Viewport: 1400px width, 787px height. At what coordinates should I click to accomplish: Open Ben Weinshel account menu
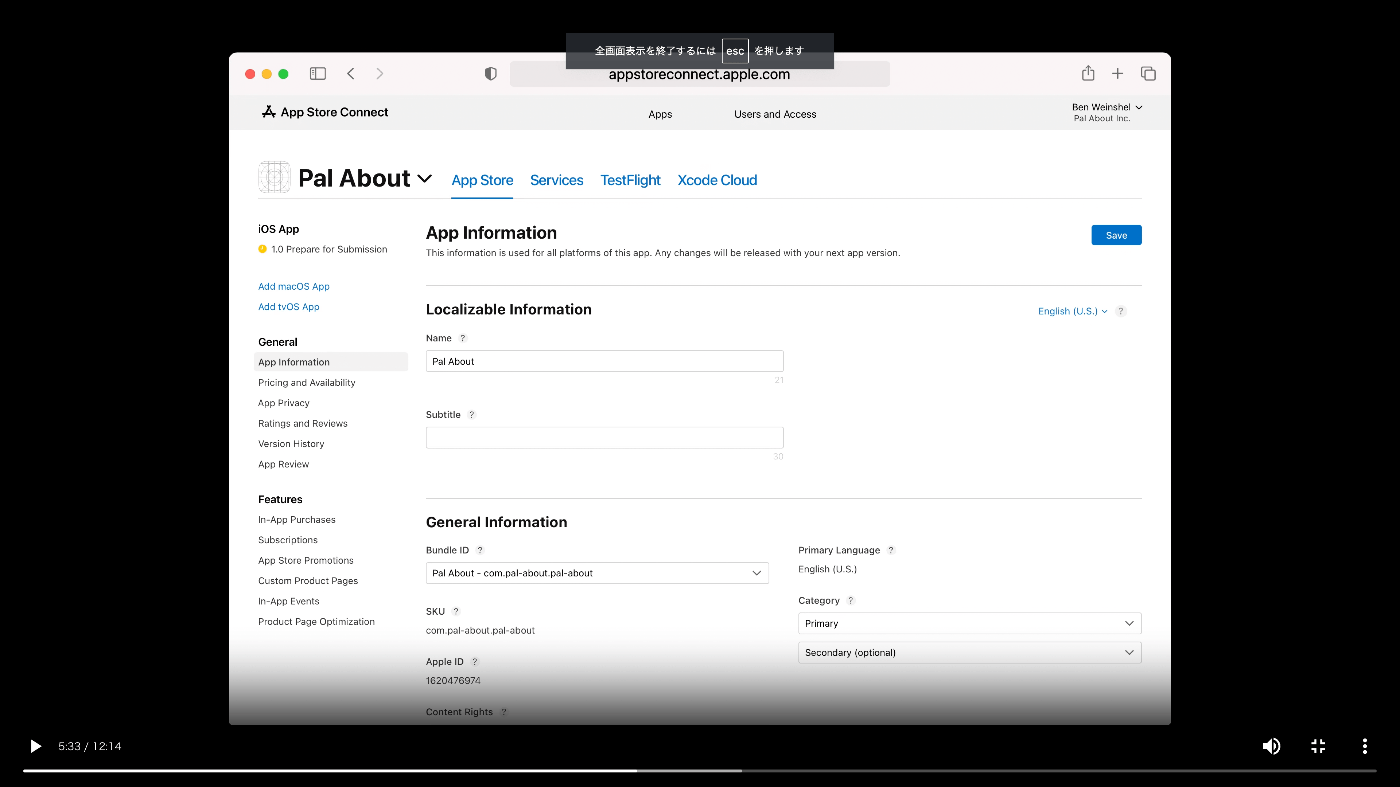[x=1107, y=112]
